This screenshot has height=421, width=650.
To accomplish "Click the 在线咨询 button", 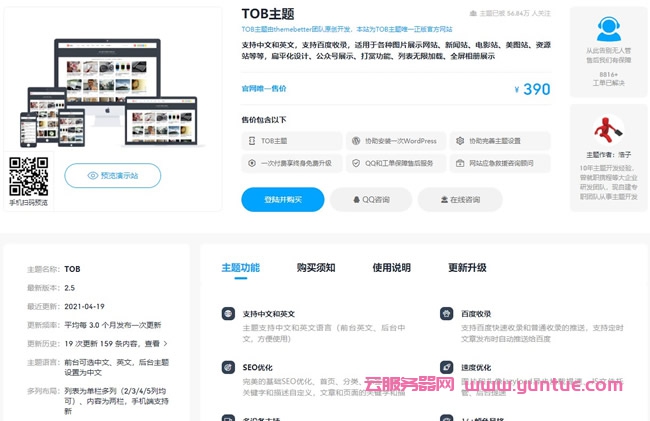I will pyautogui.click(x=460, y=200).
